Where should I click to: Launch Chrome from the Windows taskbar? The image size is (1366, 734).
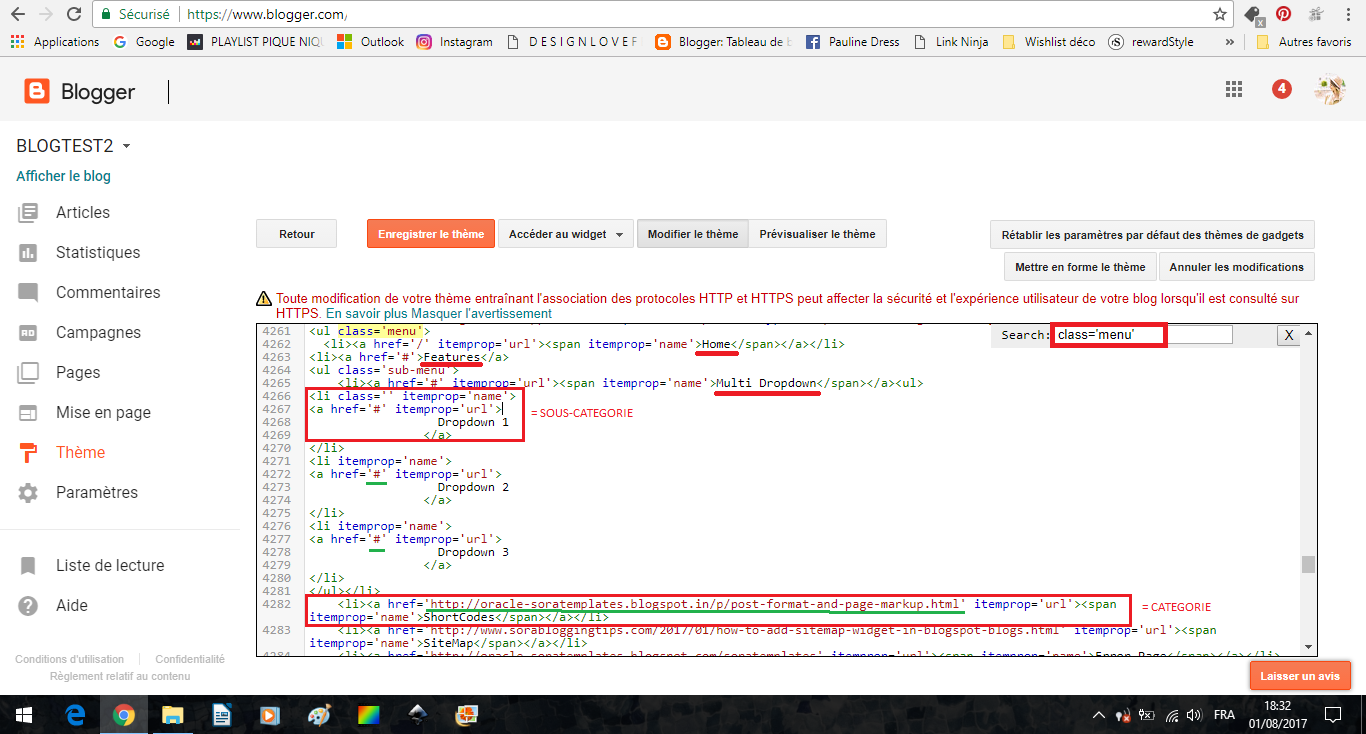click(124, 715)
